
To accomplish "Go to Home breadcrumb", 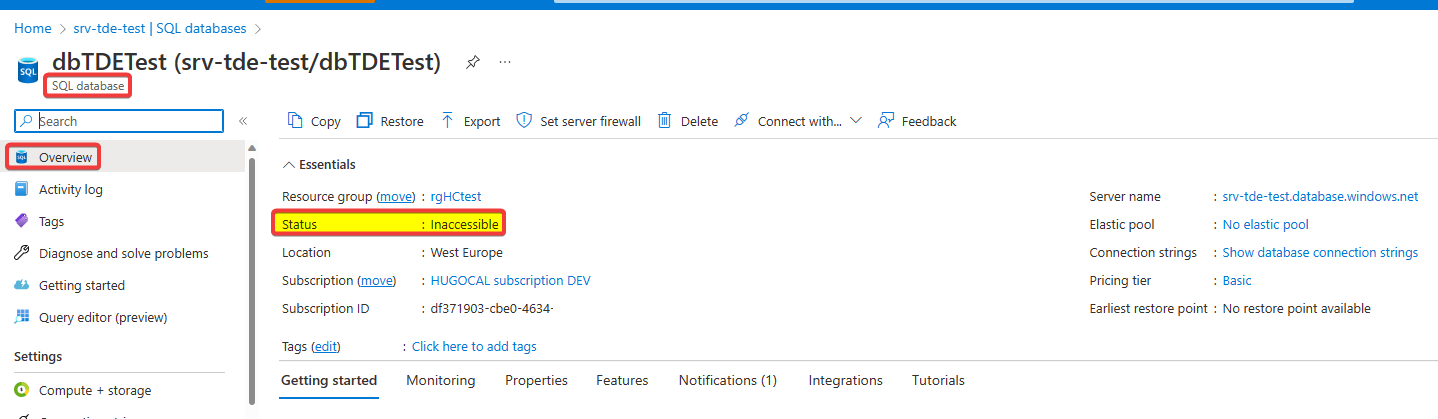I will (x=33, y=28).
